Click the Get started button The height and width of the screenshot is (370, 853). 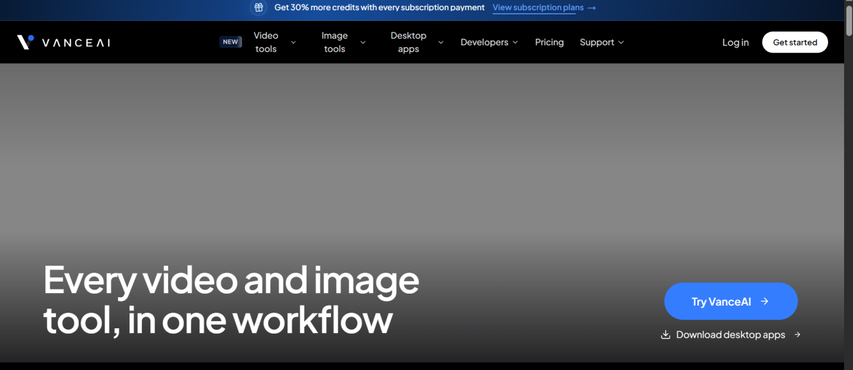click(x=795, y=42)
